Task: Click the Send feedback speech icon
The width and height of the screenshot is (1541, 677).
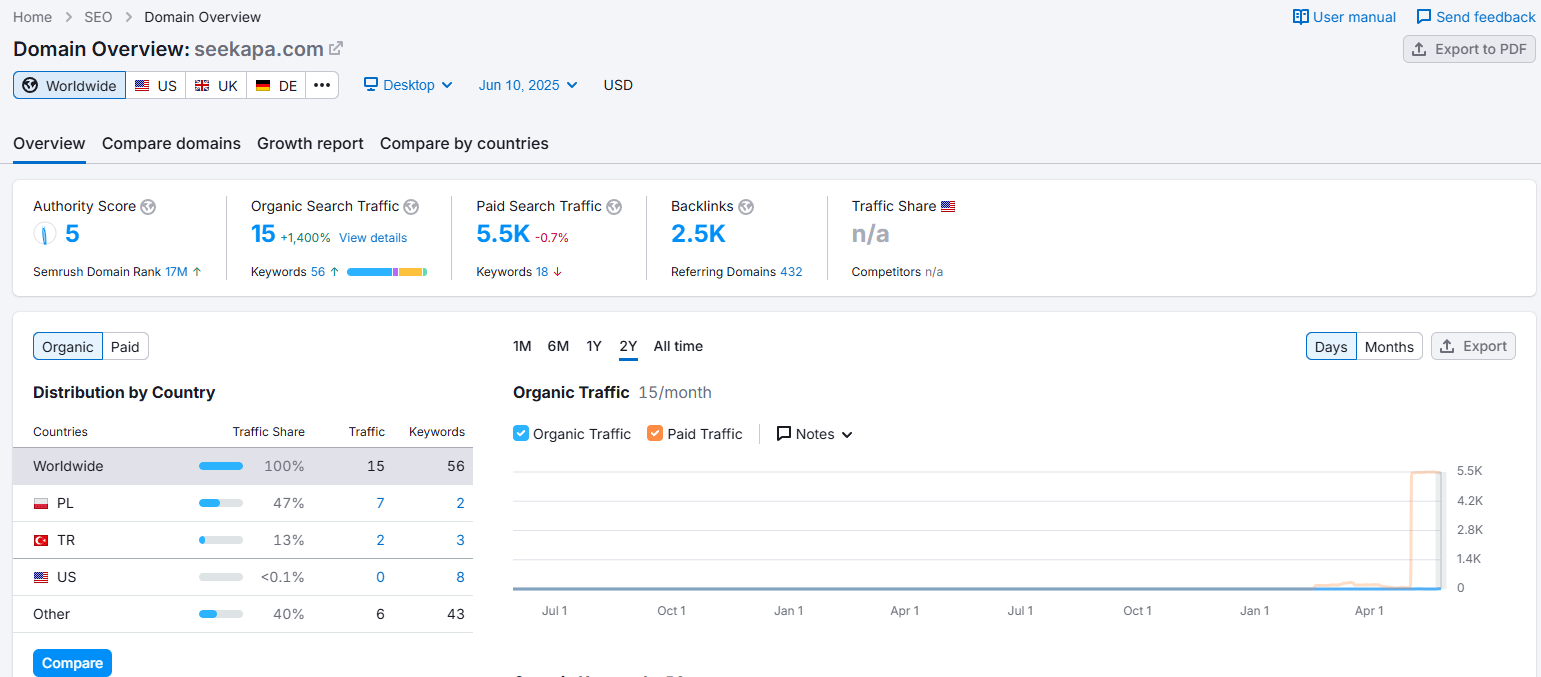Action: pos(1424,17)
